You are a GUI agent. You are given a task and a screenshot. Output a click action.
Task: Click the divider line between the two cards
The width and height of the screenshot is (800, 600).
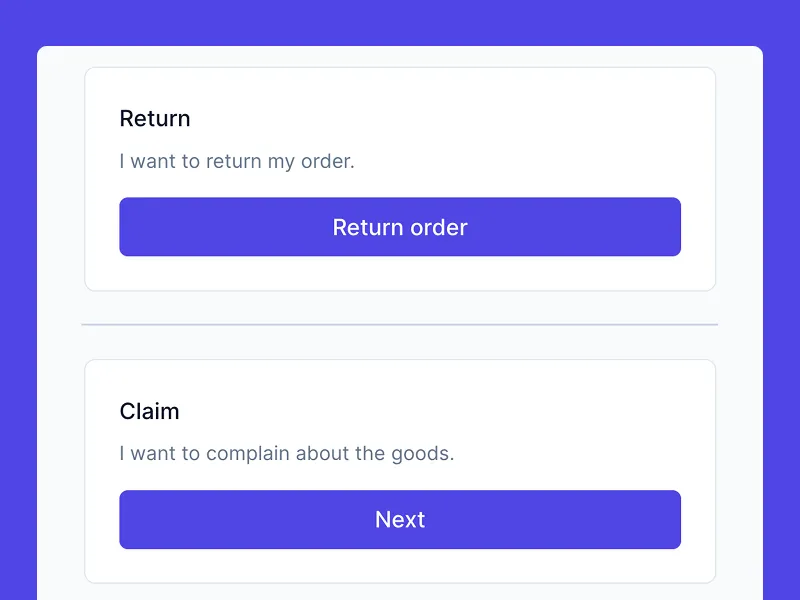pyautogui.click(x=400, y=325)
